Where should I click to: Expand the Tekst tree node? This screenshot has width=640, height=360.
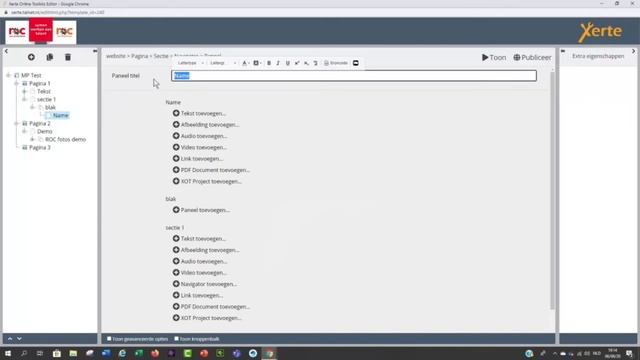tap(24, 91)
